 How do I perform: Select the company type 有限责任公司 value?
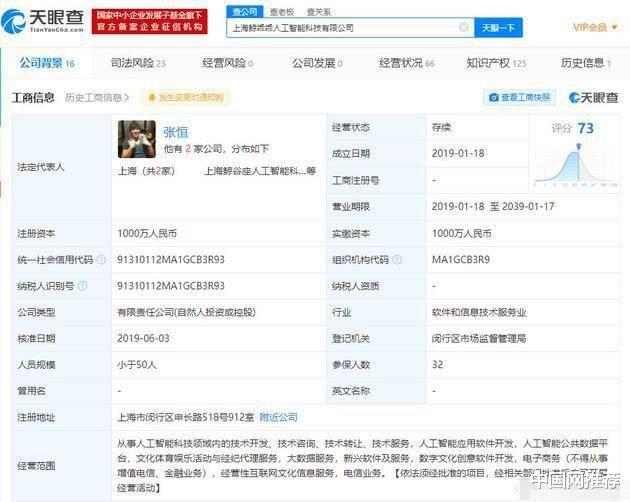[186, 312]
